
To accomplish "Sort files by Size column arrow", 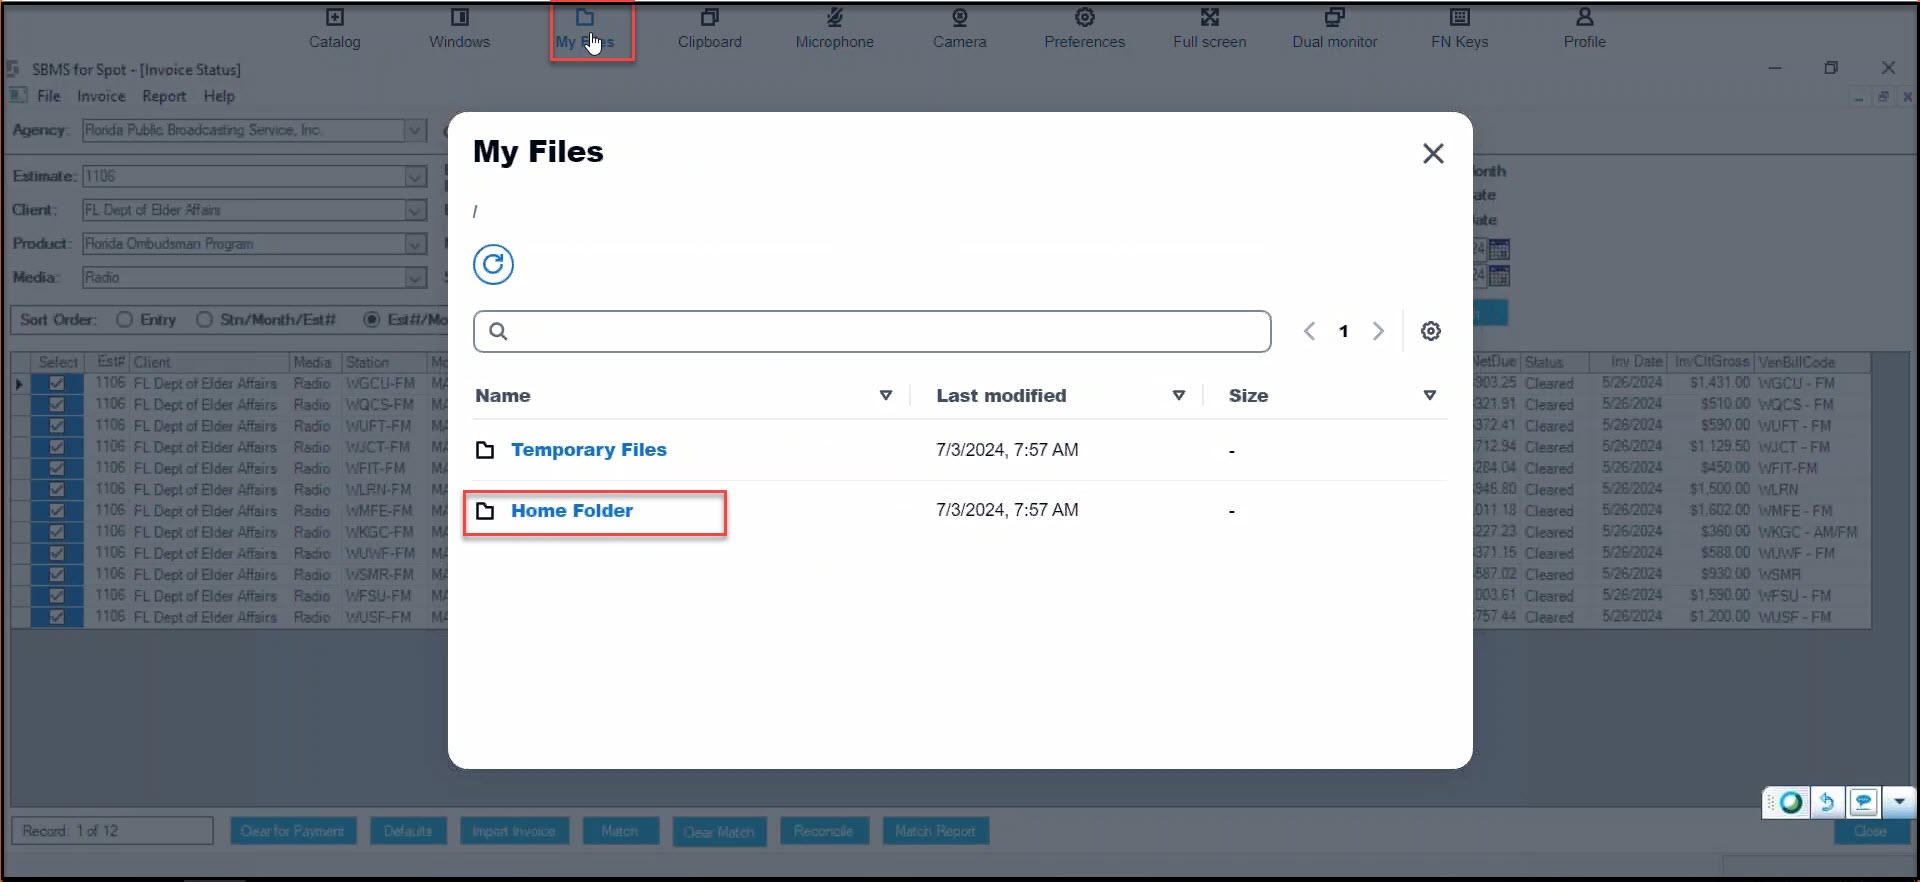I will 1430,396.
